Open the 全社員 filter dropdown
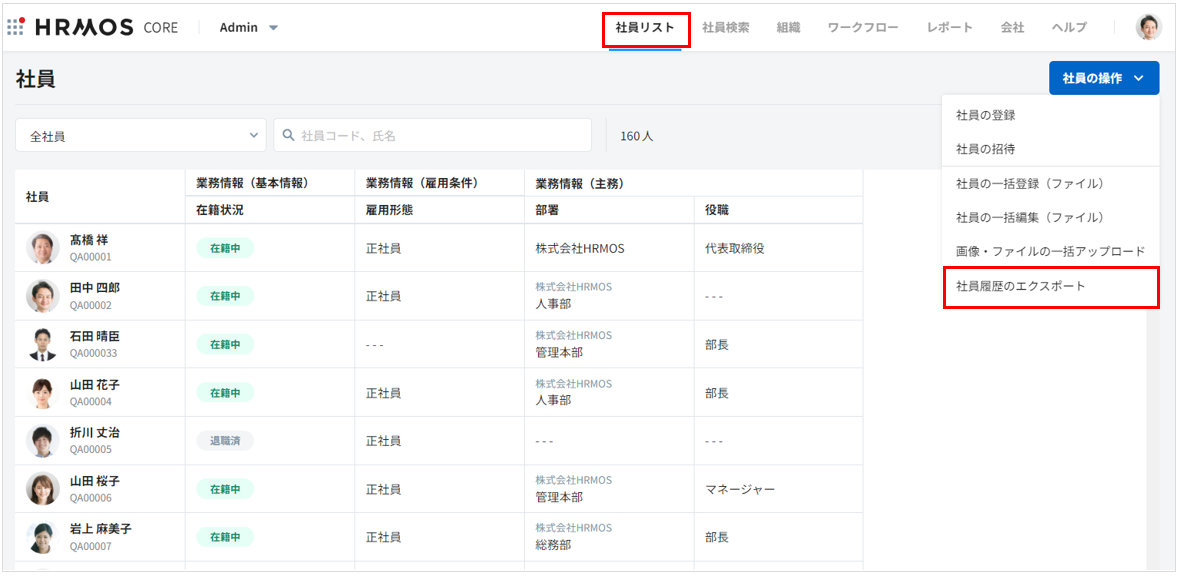 tap(141, 136)
